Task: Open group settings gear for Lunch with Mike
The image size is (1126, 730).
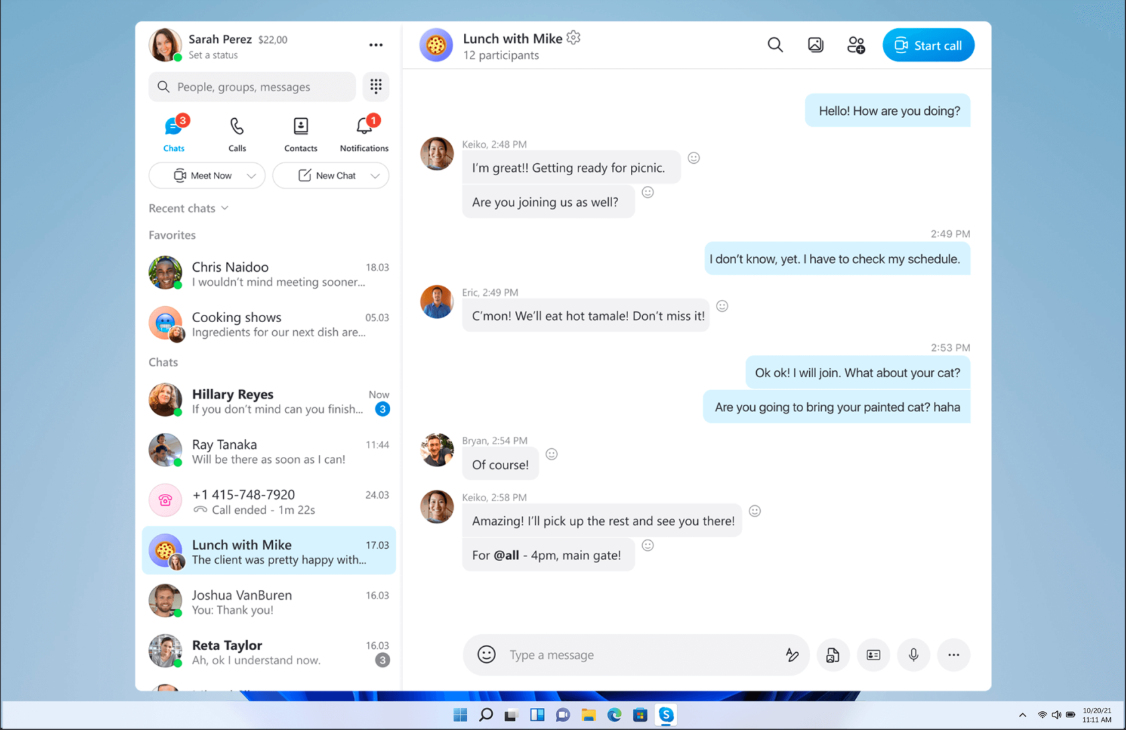Action: point(573,38)
